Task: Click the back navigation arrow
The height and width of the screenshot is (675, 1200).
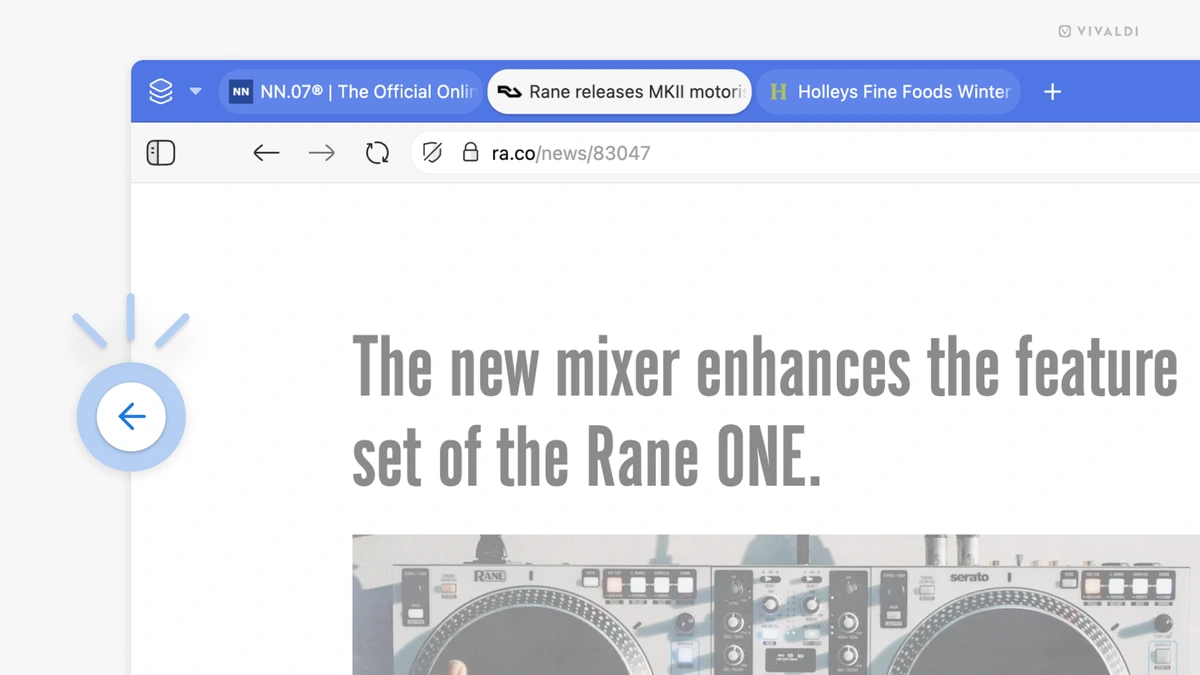Action: point(265,152)
